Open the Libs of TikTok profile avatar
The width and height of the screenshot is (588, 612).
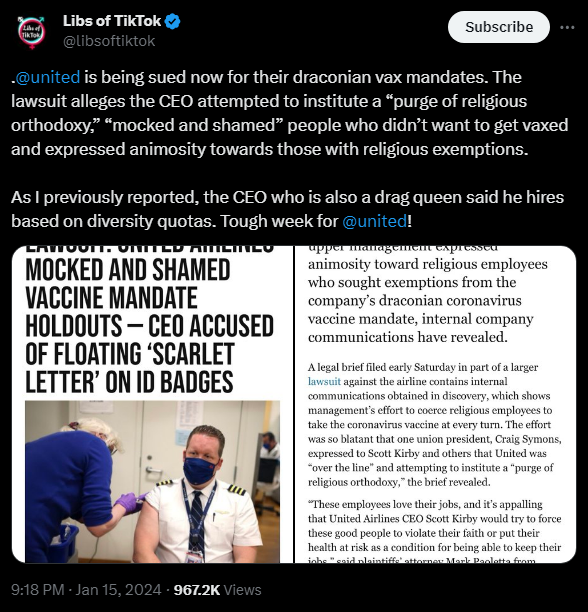tap(31, 32)
